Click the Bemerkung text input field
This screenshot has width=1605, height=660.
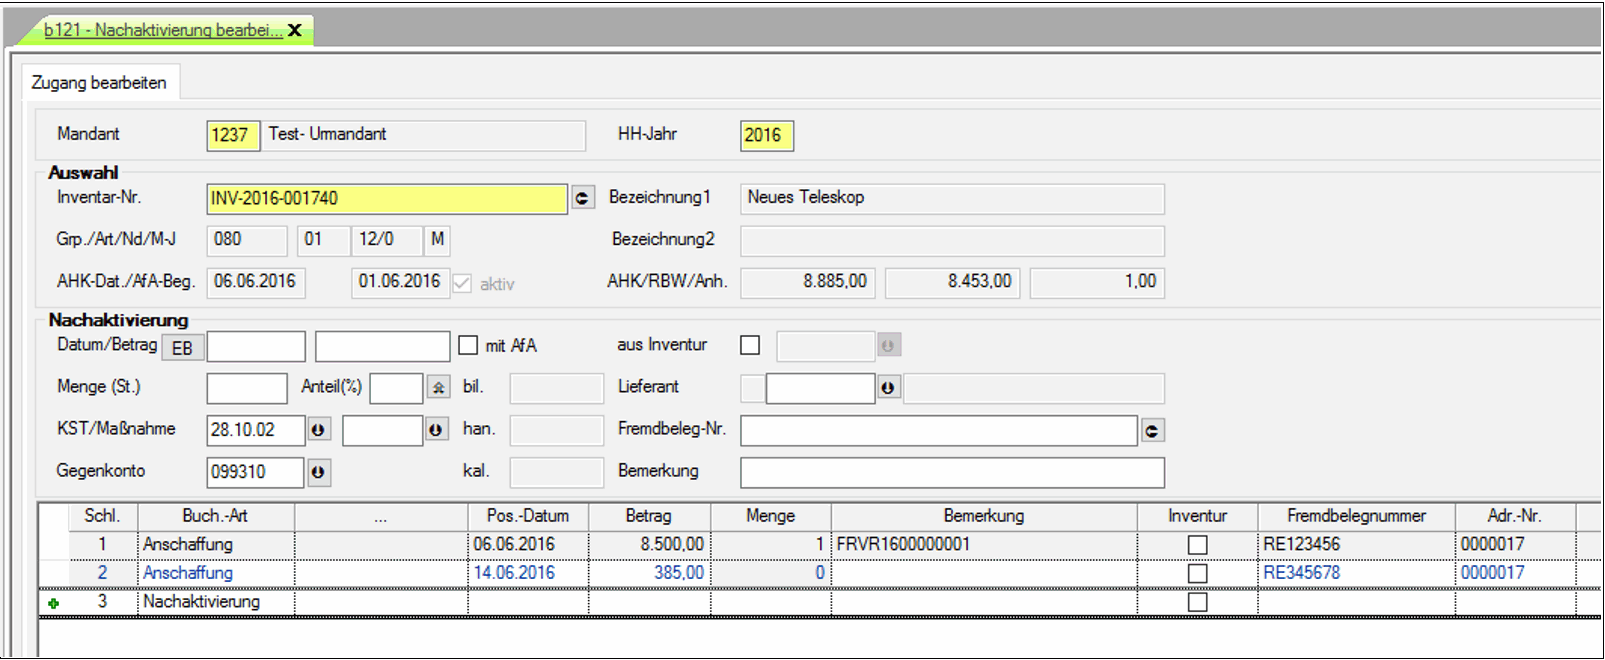952,472
